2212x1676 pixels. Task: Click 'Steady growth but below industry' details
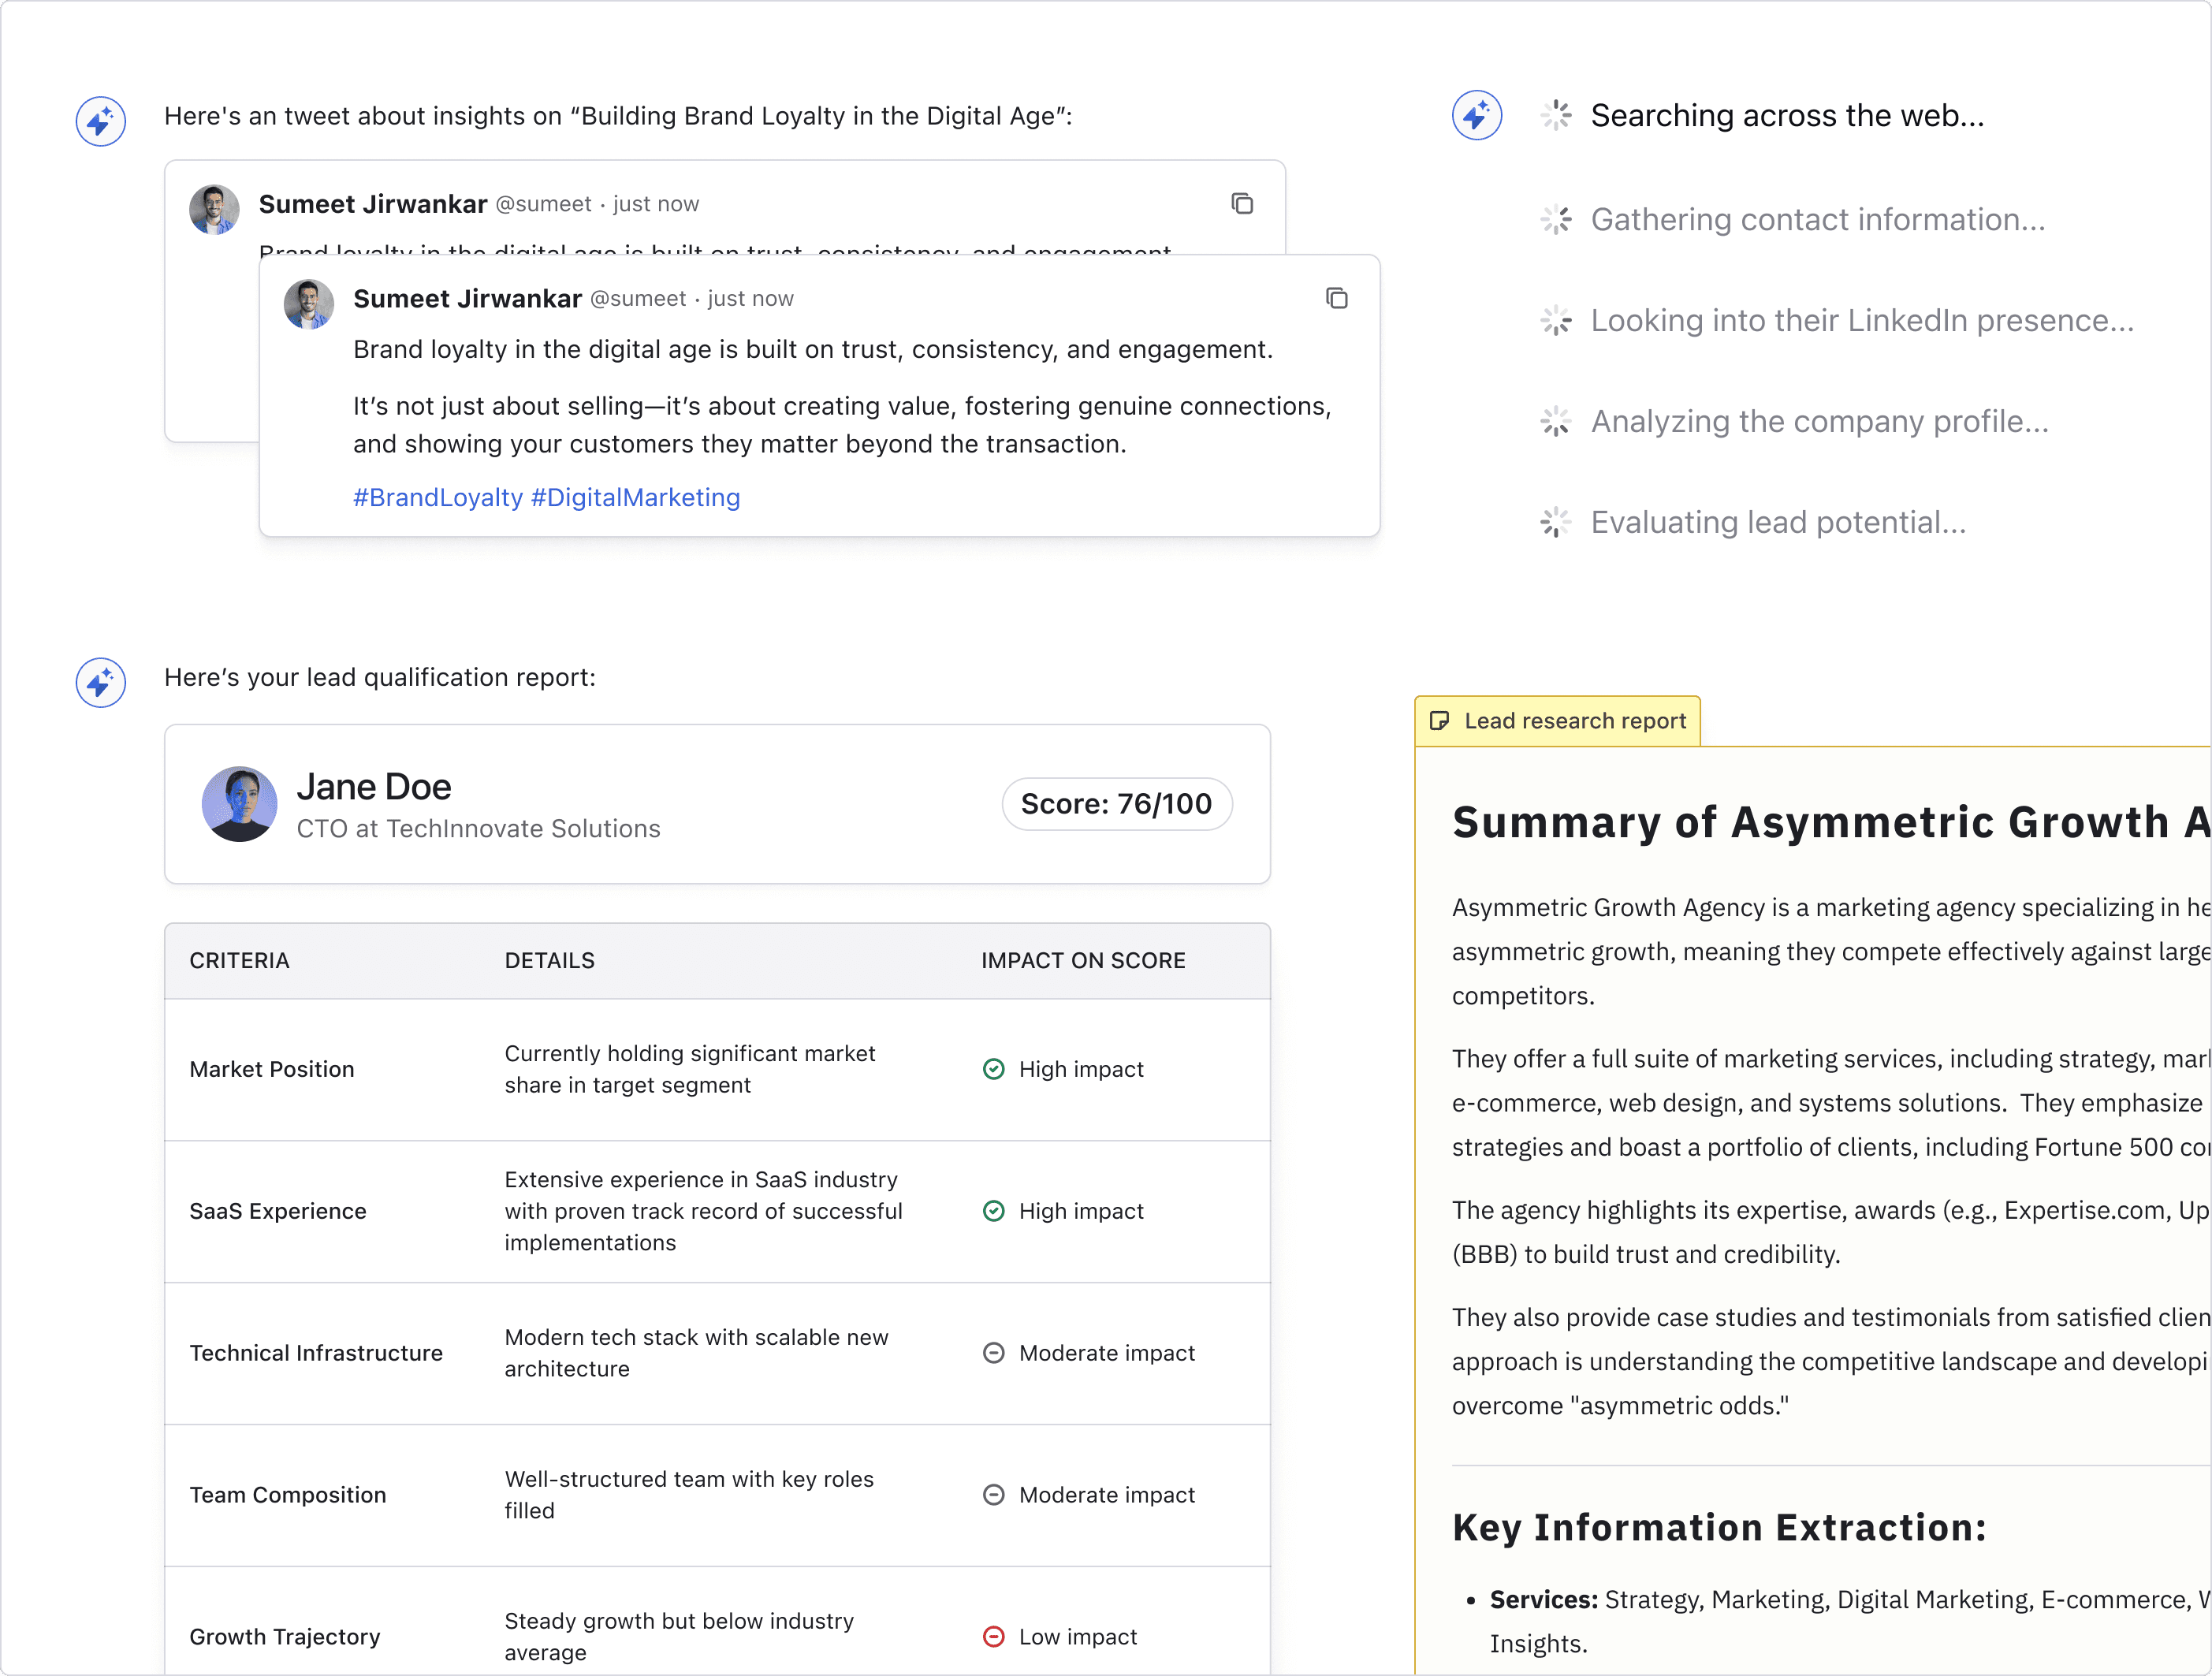point(679,1637)
